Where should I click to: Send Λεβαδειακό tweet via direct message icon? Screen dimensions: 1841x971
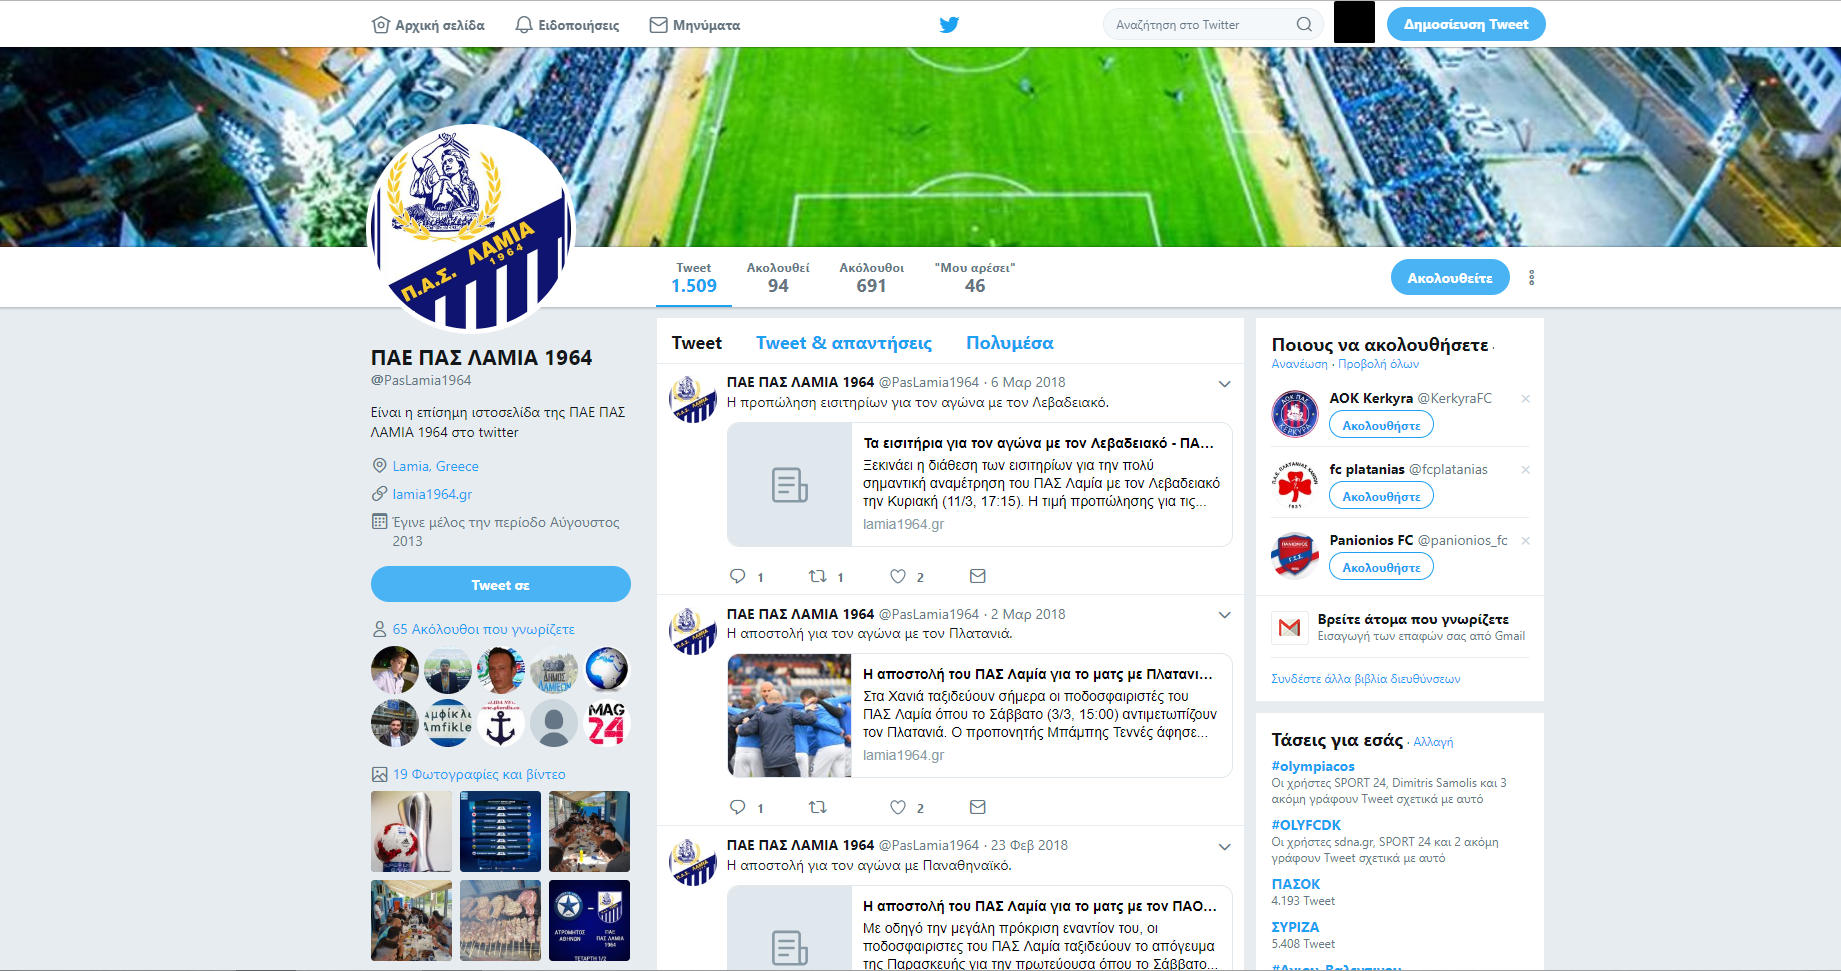pos(978,576)
